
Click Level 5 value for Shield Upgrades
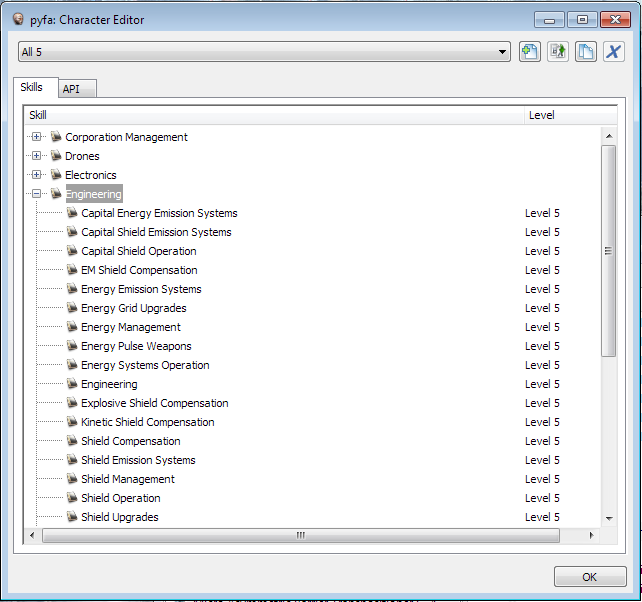click(542, 517)
